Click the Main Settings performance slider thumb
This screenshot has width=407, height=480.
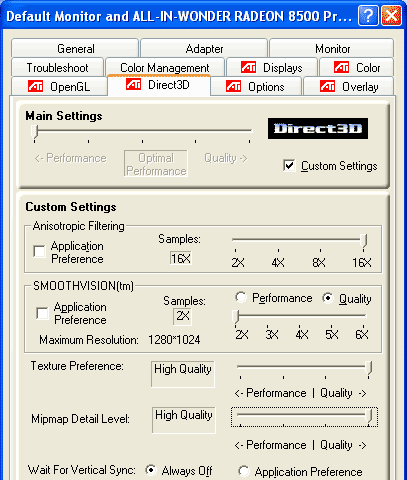click(x=35, y=132)
